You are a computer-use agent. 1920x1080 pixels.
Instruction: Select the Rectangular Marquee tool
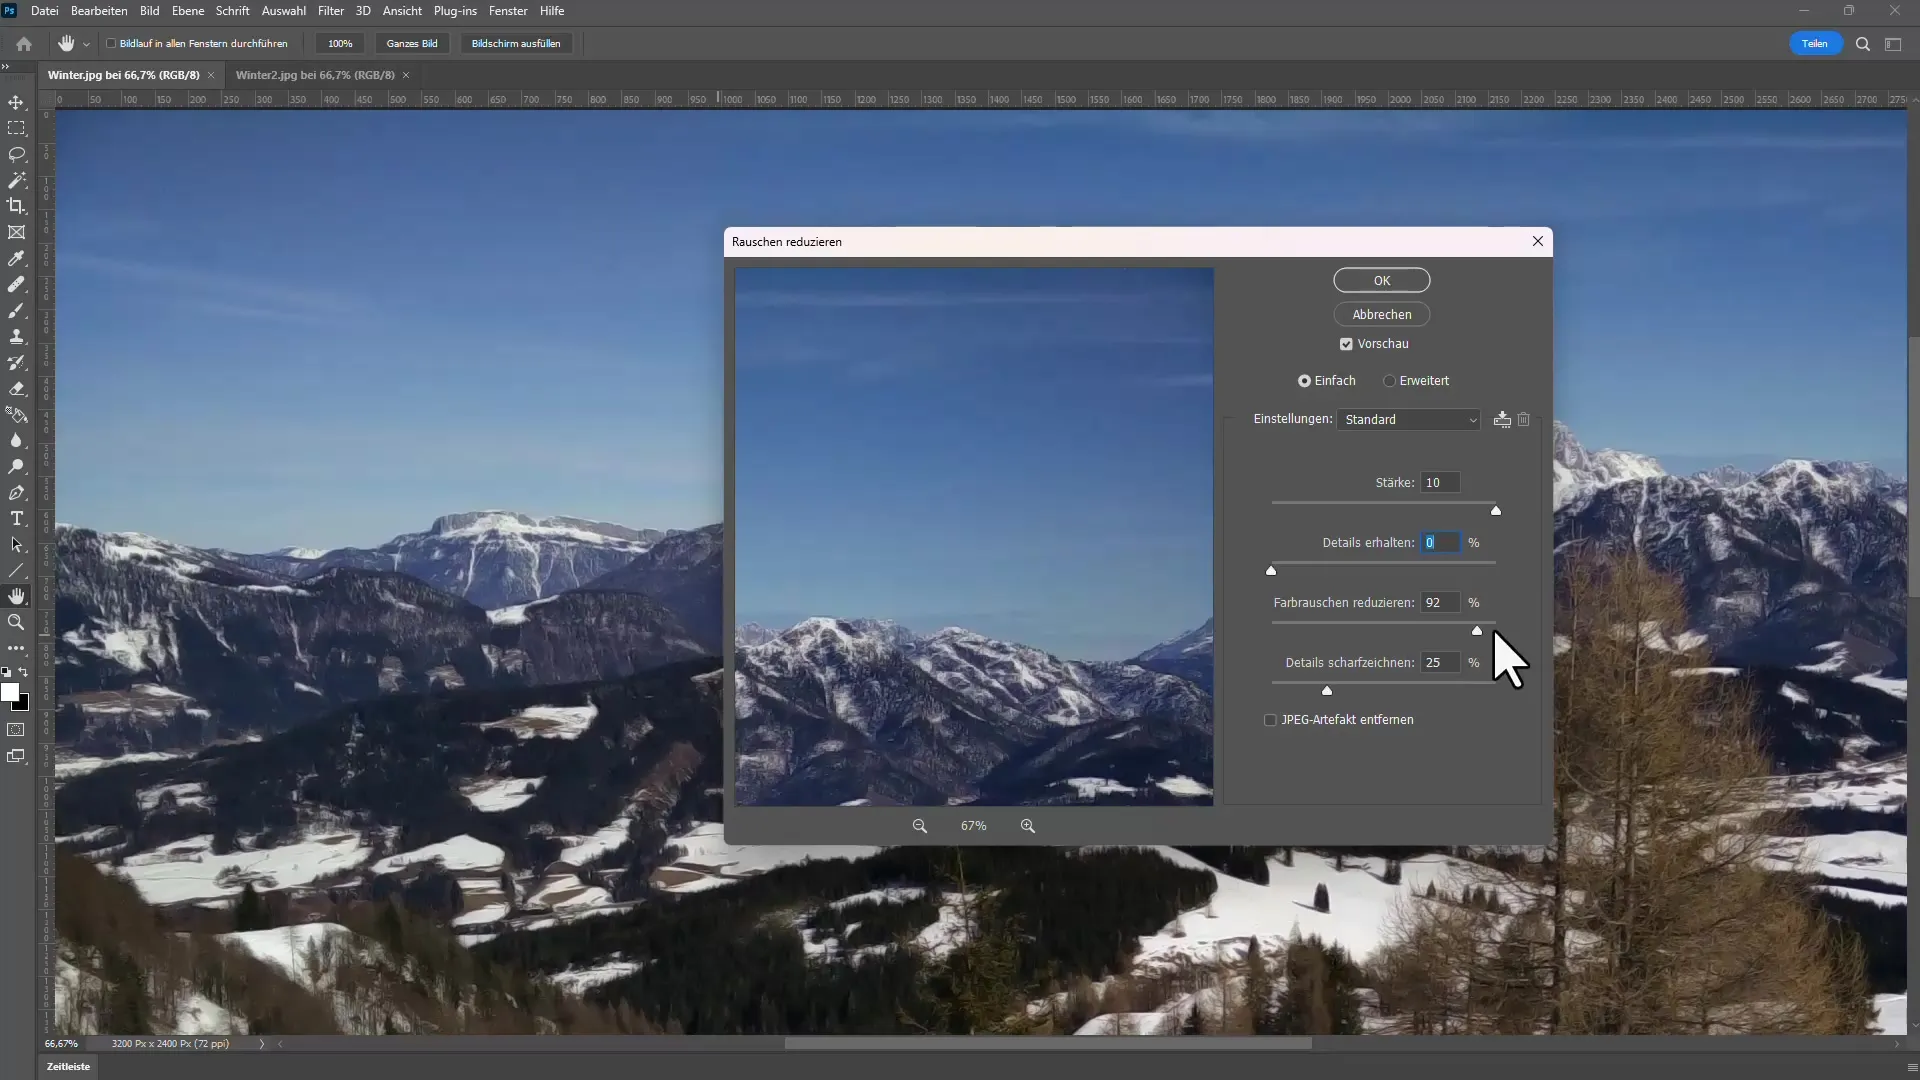tap(17, 128)
